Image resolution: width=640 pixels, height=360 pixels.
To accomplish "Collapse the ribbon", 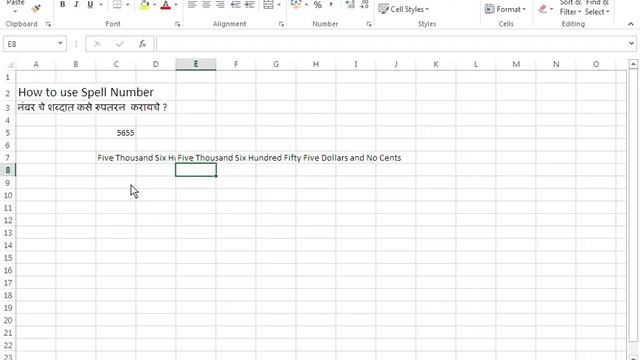I will 631,24.
